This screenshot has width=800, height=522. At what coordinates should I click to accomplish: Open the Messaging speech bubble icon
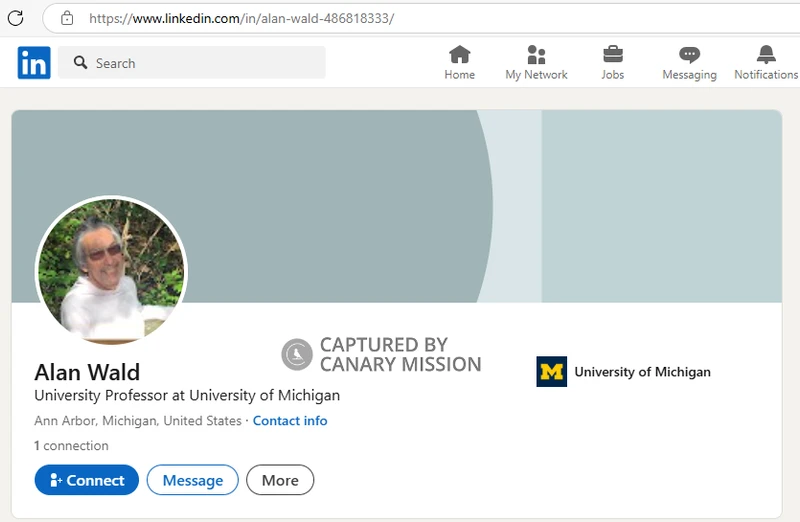coord(689,55)
